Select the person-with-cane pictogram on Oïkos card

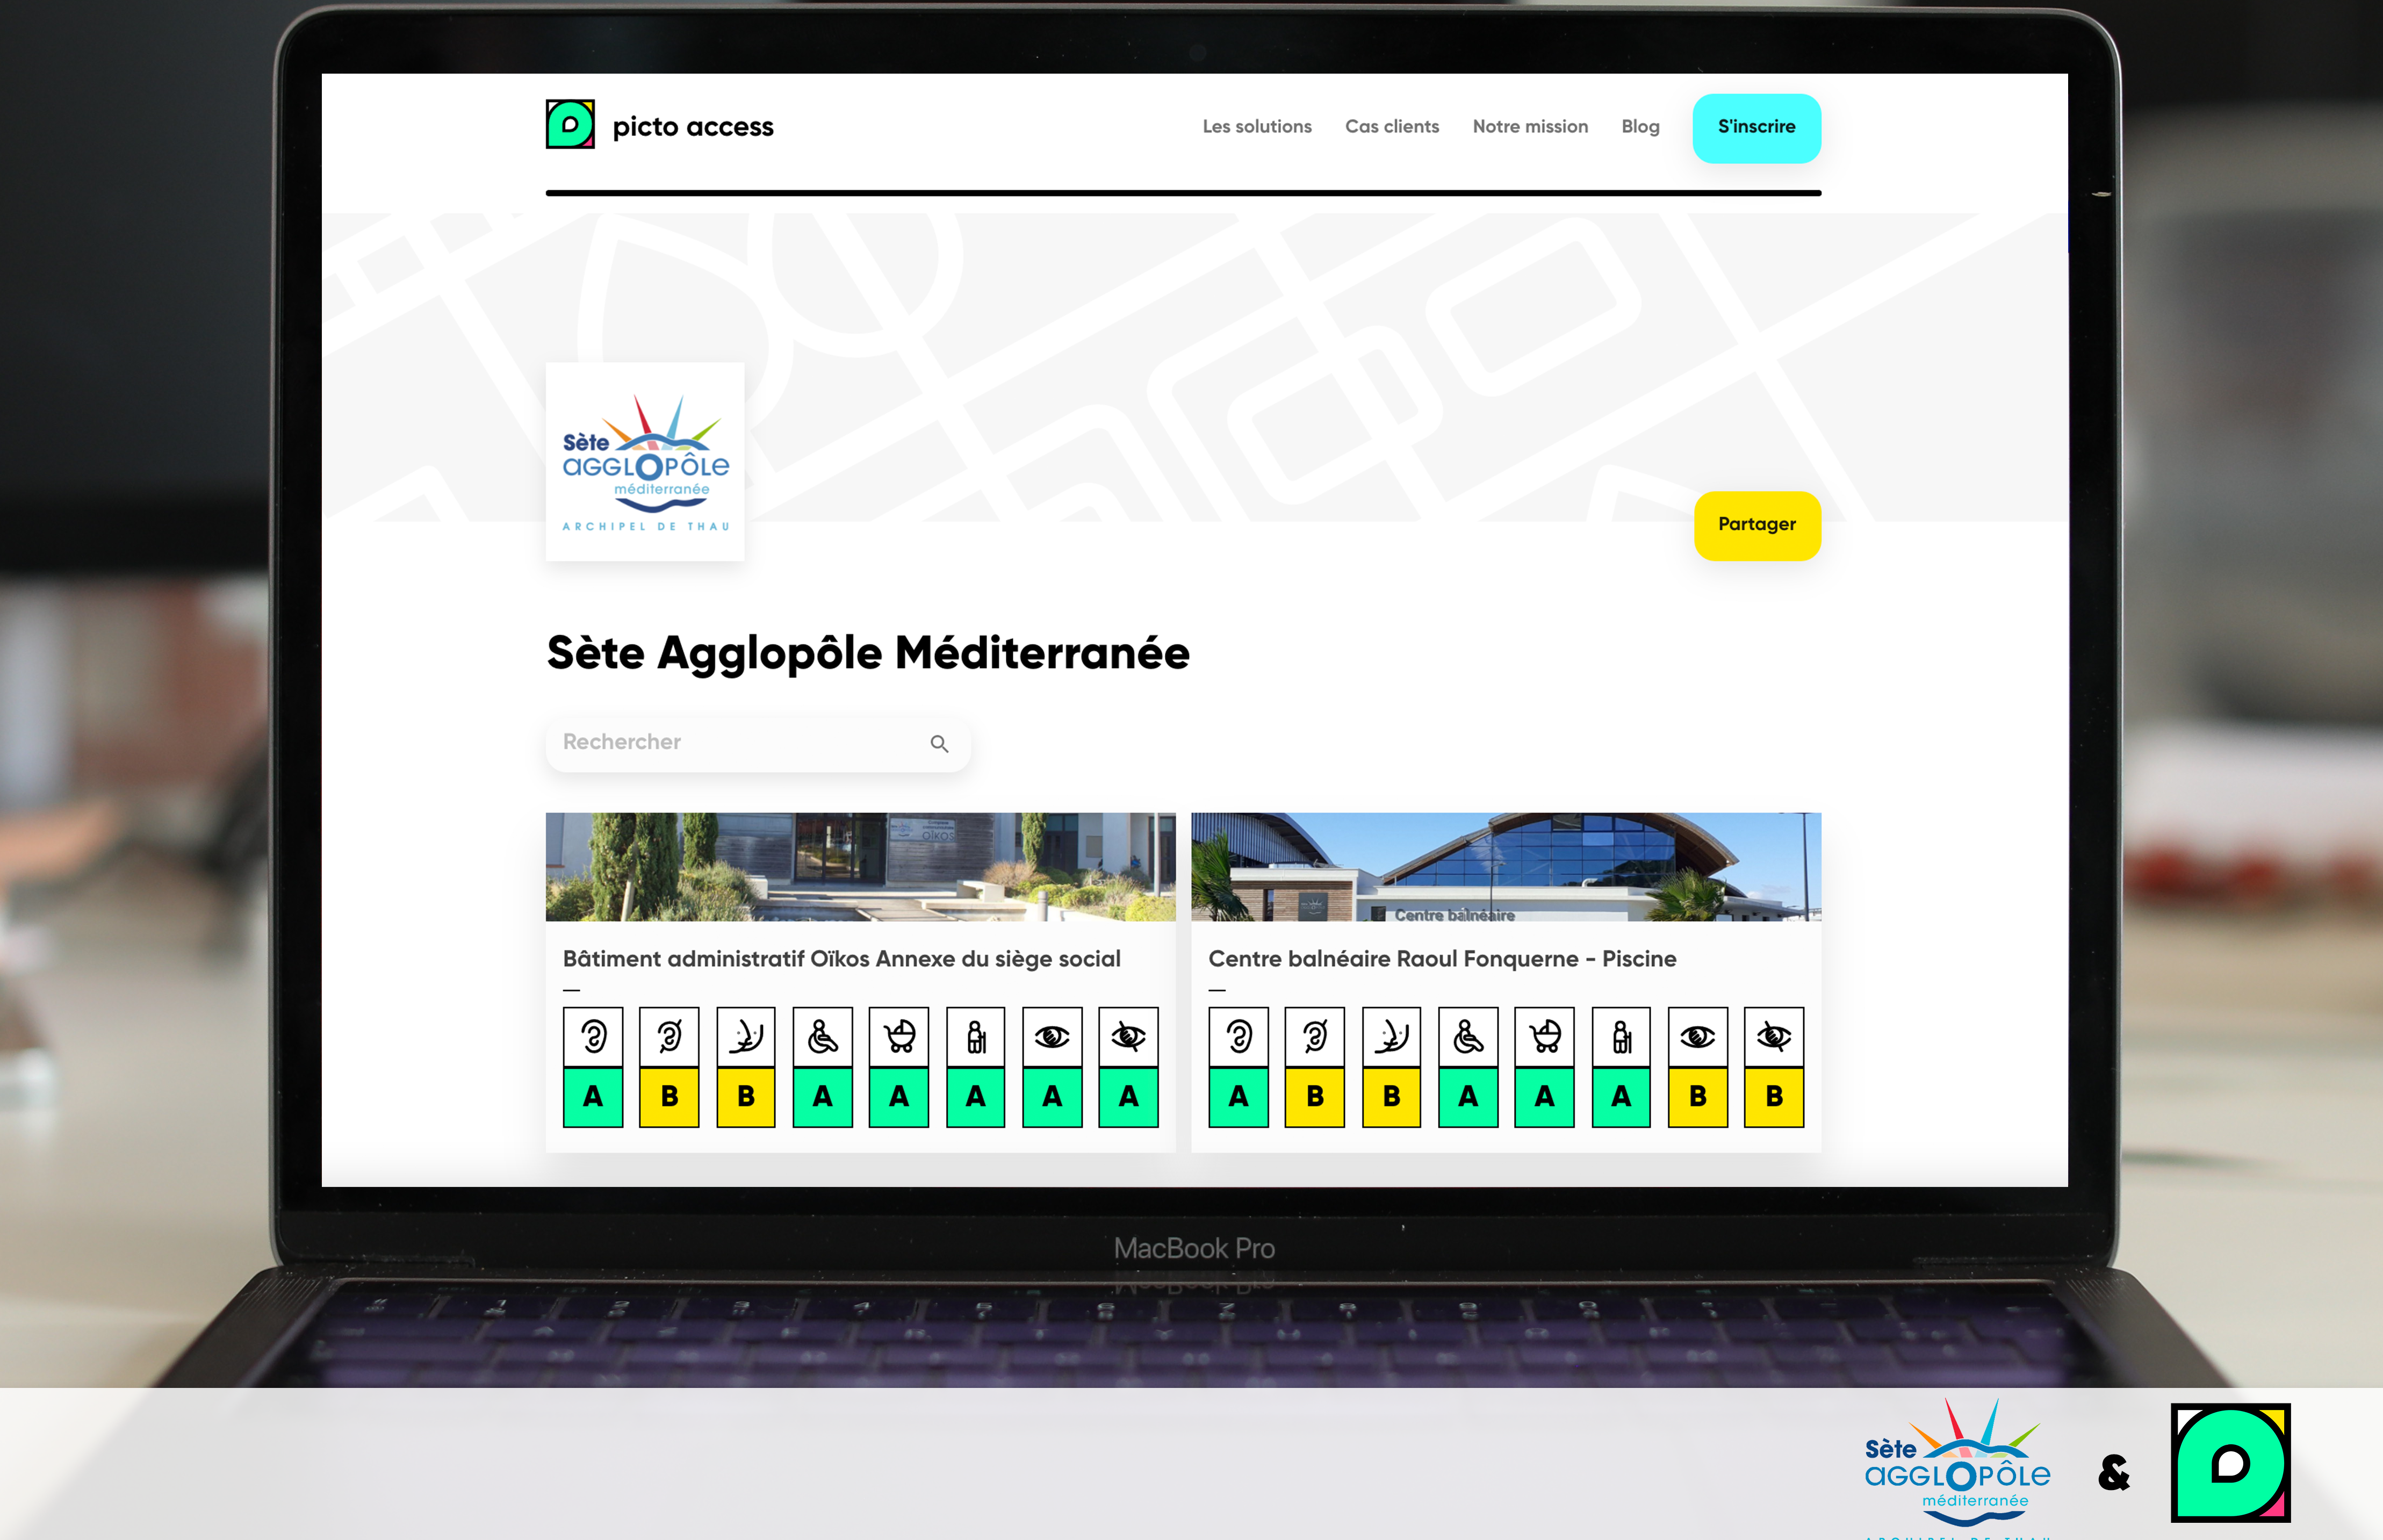[975, 1037]
